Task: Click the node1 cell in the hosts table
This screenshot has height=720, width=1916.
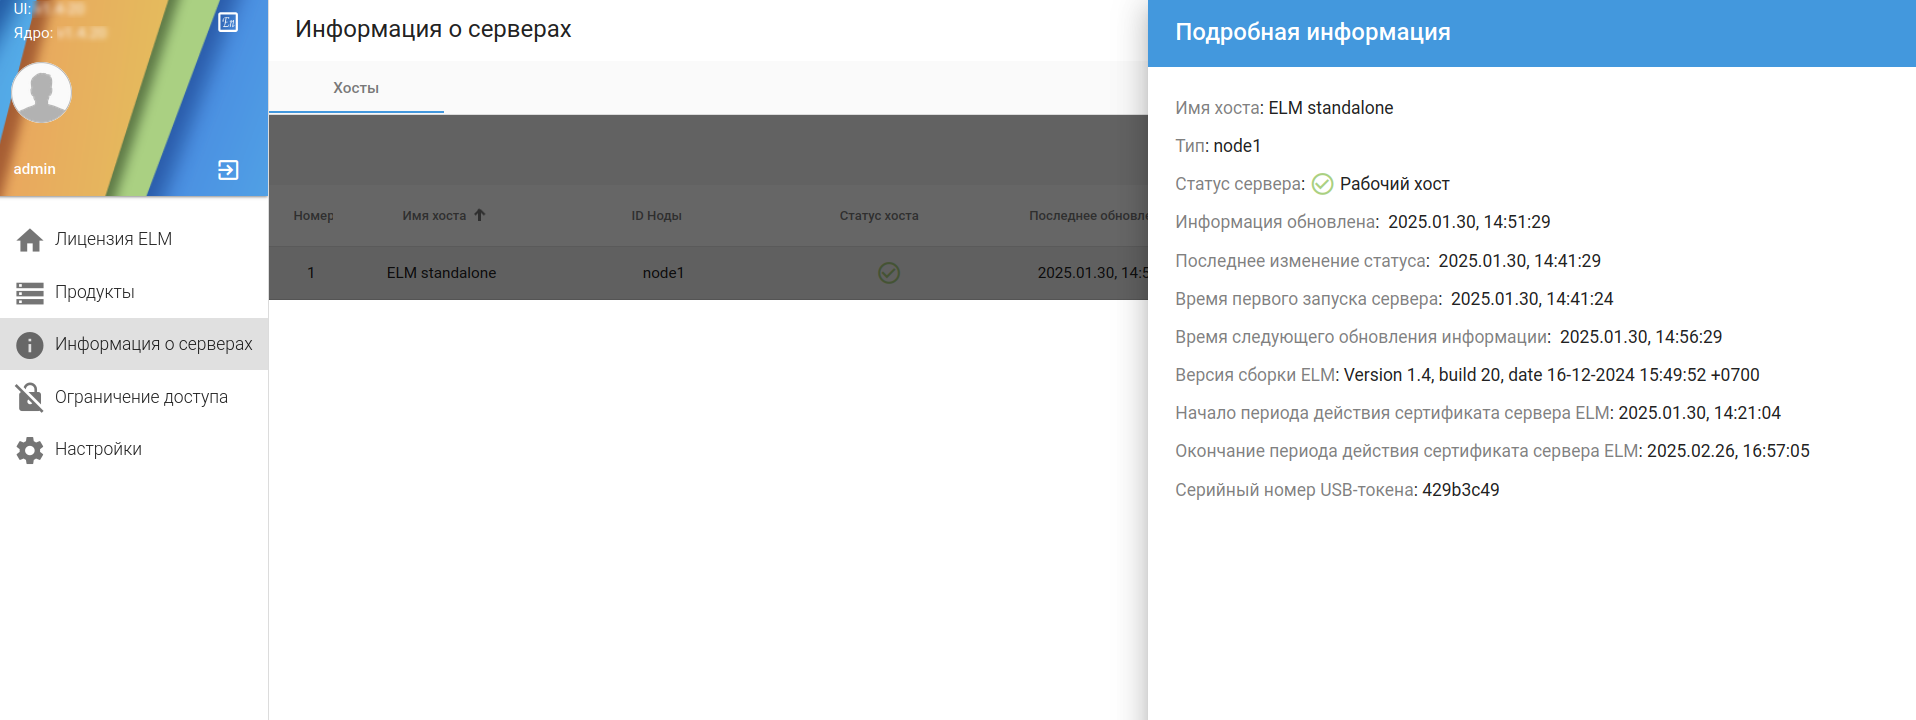Action: point(663,273)
